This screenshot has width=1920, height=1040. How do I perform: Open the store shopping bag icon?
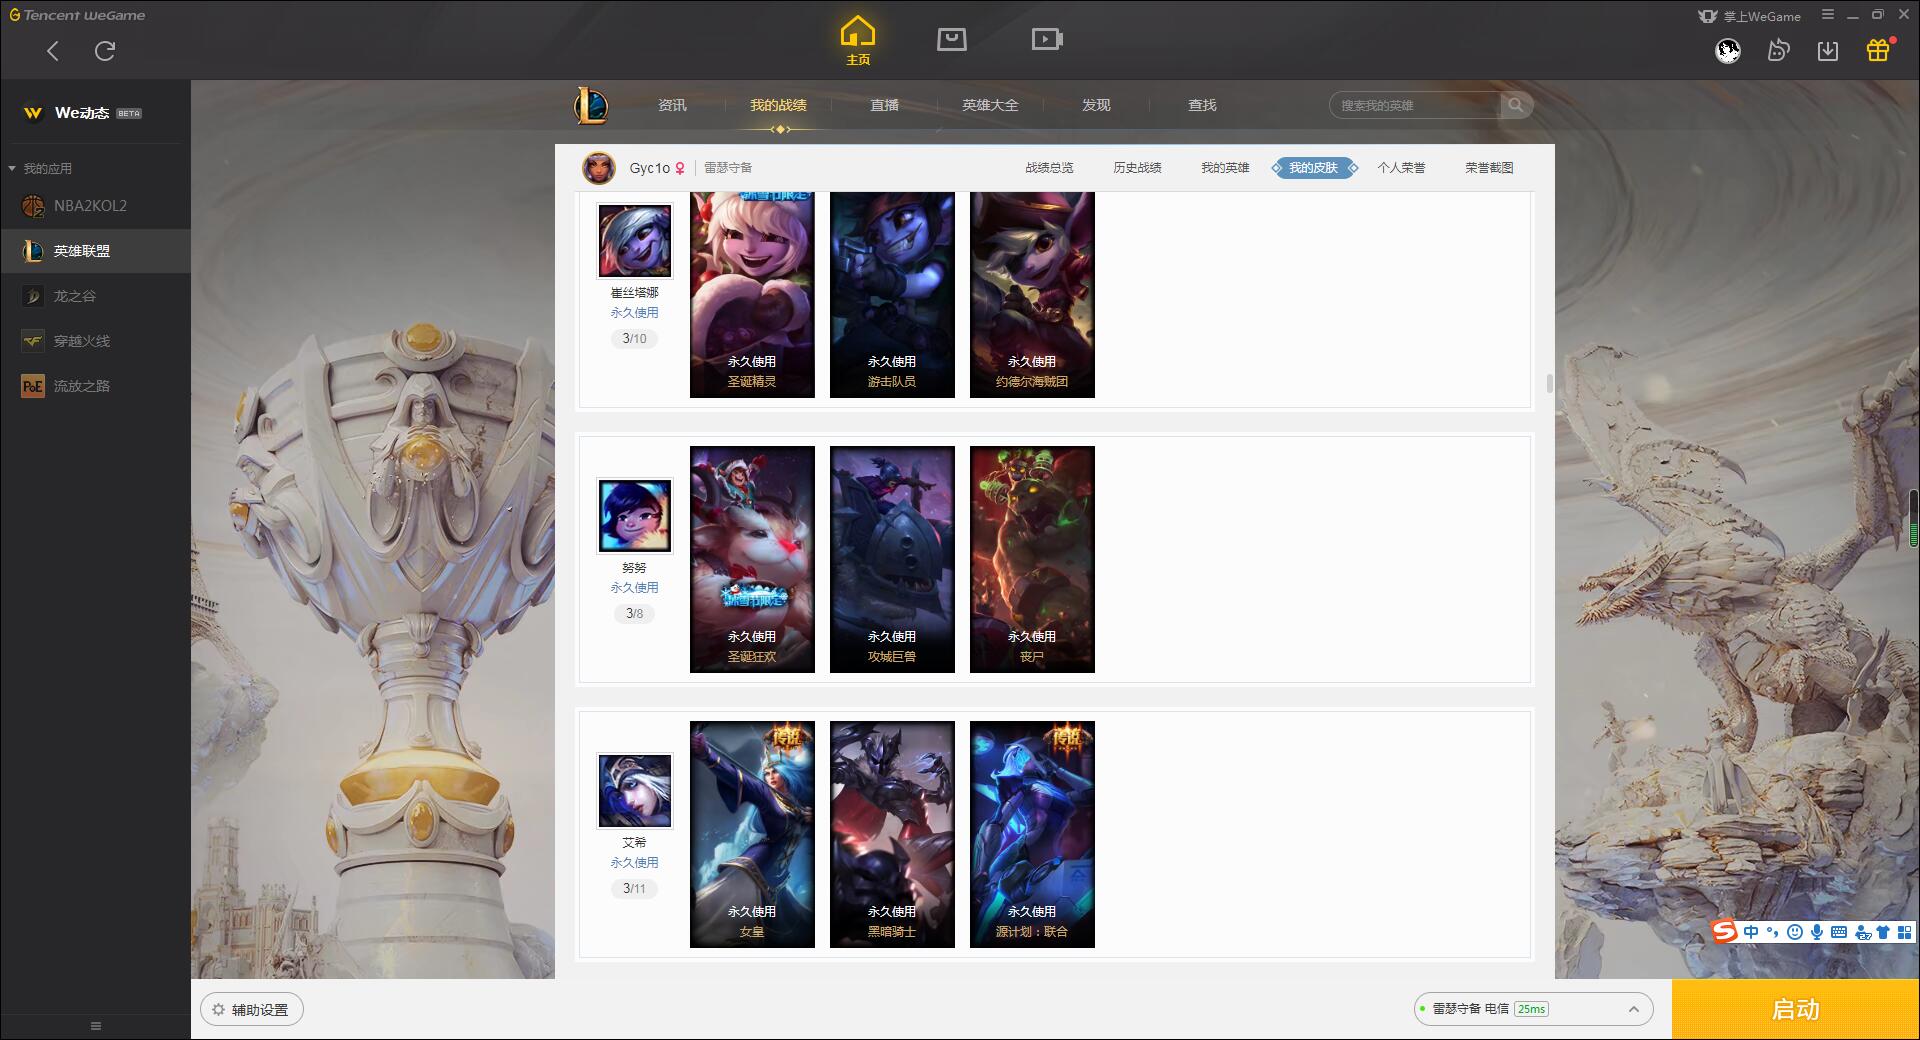(951, 39)
